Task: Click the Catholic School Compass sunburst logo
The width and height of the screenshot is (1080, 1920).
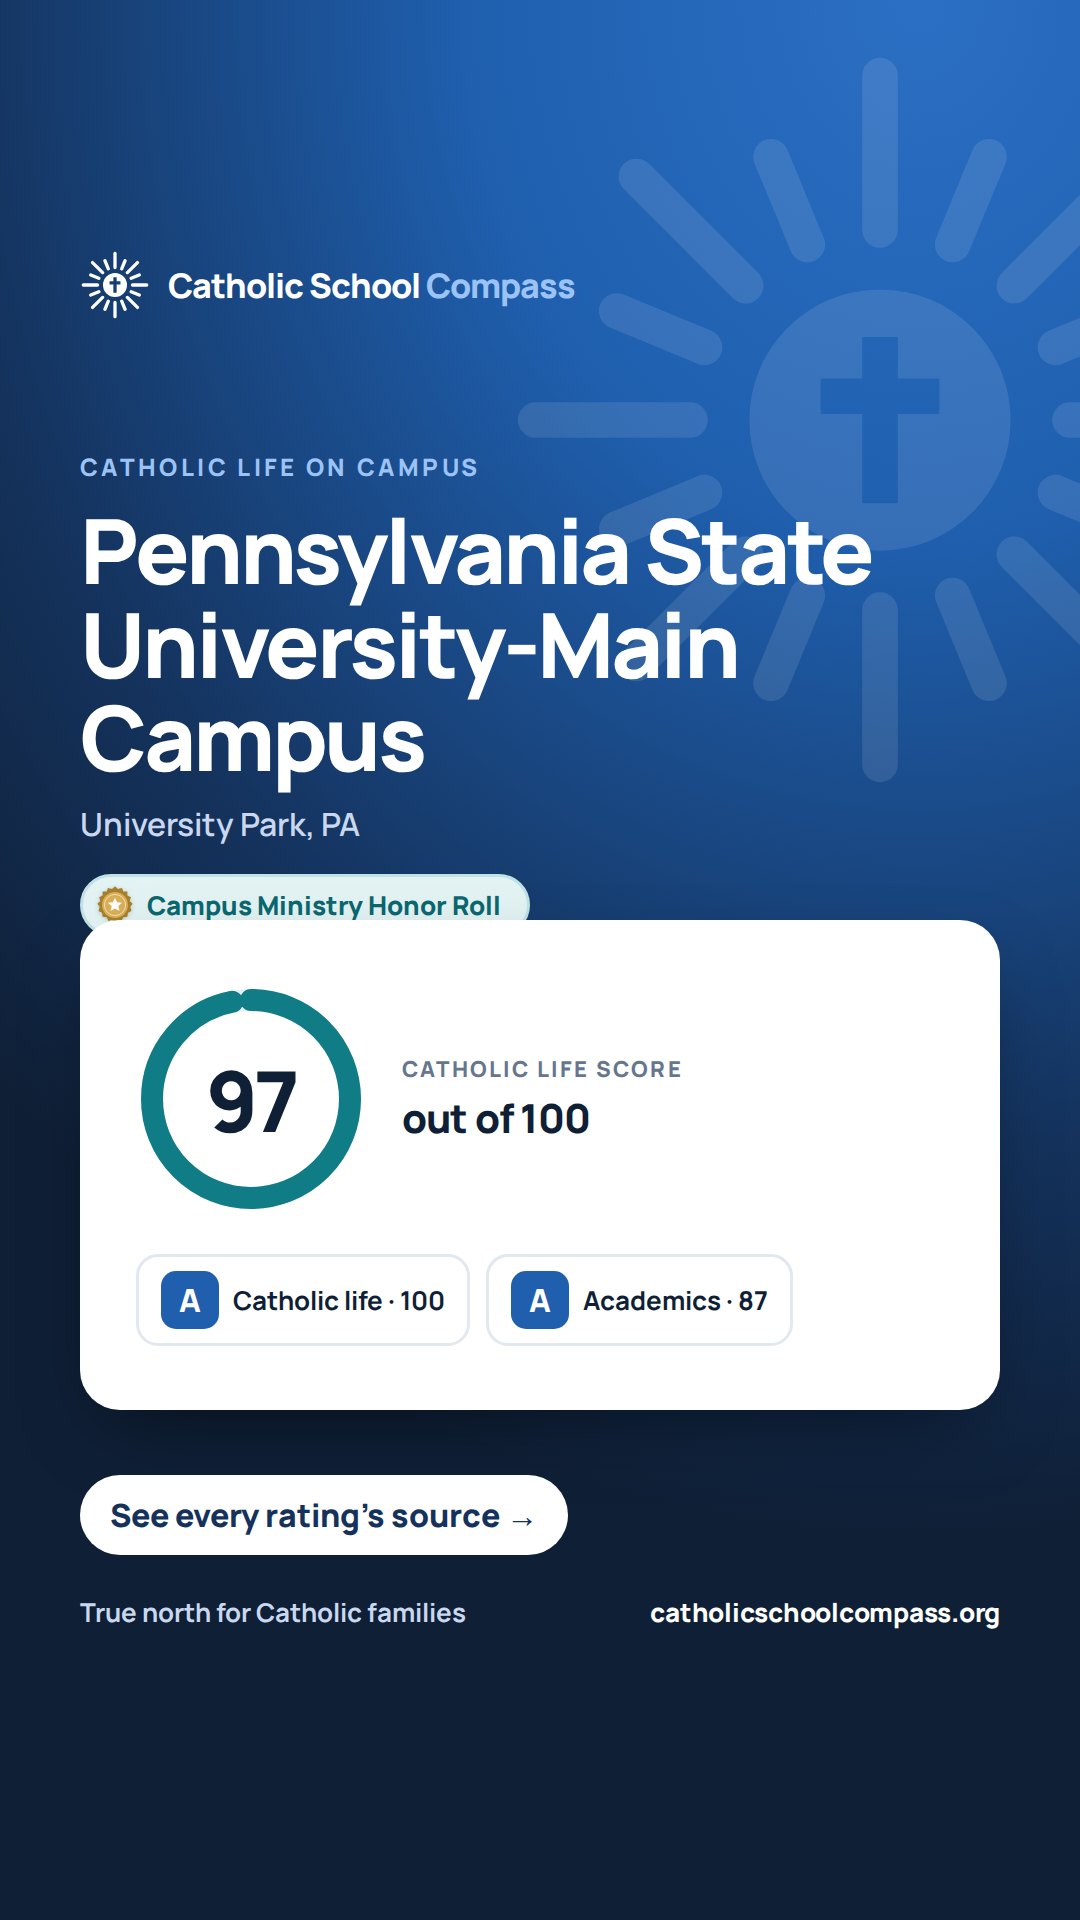Action: coord(115,285)
